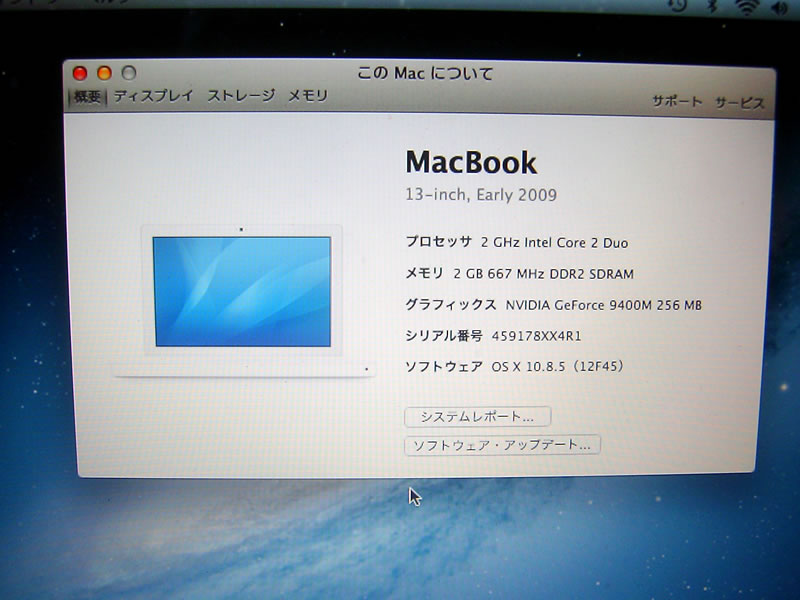The image size is (800, 600).
Task: Open the Wi-Fi menu bar icon
Action: tap(746, 7)
